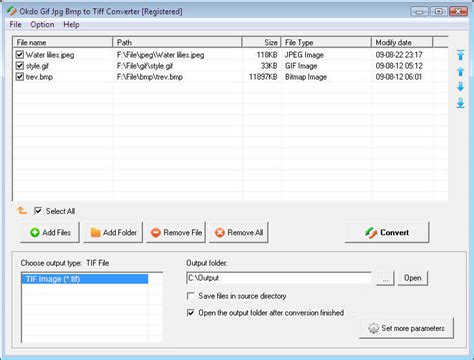Sort by the File name column header

click(63, 42)
